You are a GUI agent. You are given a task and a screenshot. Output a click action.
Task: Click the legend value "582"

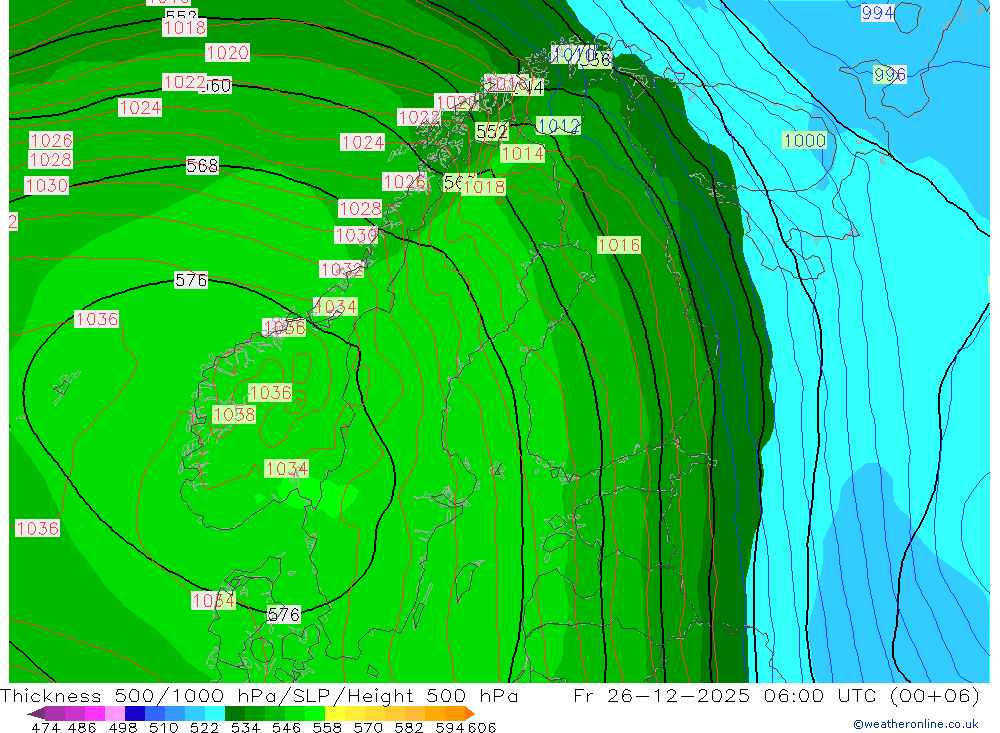(408, 727)
